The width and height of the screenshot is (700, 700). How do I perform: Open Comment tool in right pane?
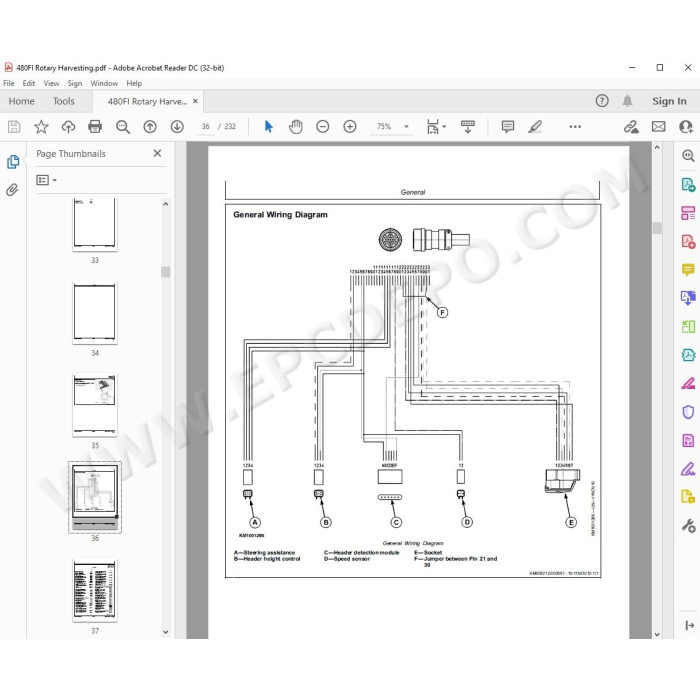pos(688,270)
